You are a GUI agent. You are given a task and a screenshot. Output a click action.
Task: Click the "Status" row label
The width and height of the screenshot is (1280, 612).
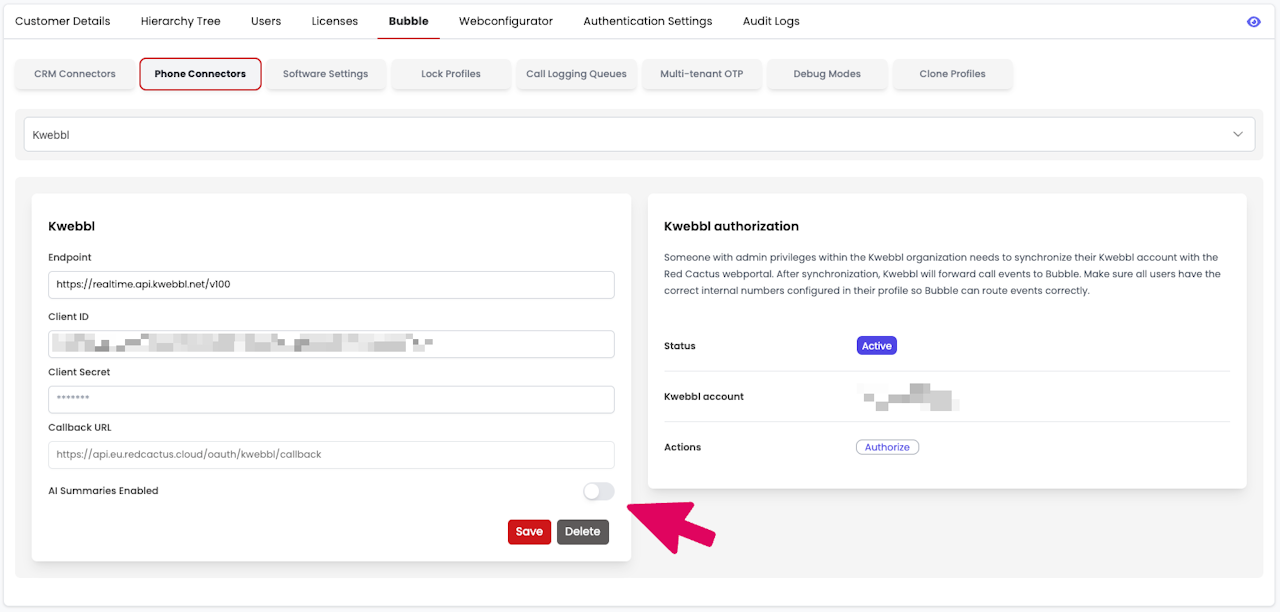680,346
